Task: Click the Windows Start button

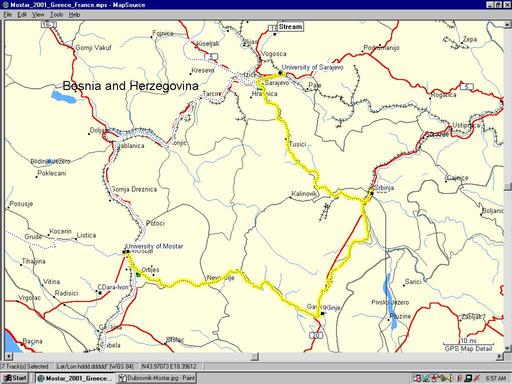Action: 15,378
